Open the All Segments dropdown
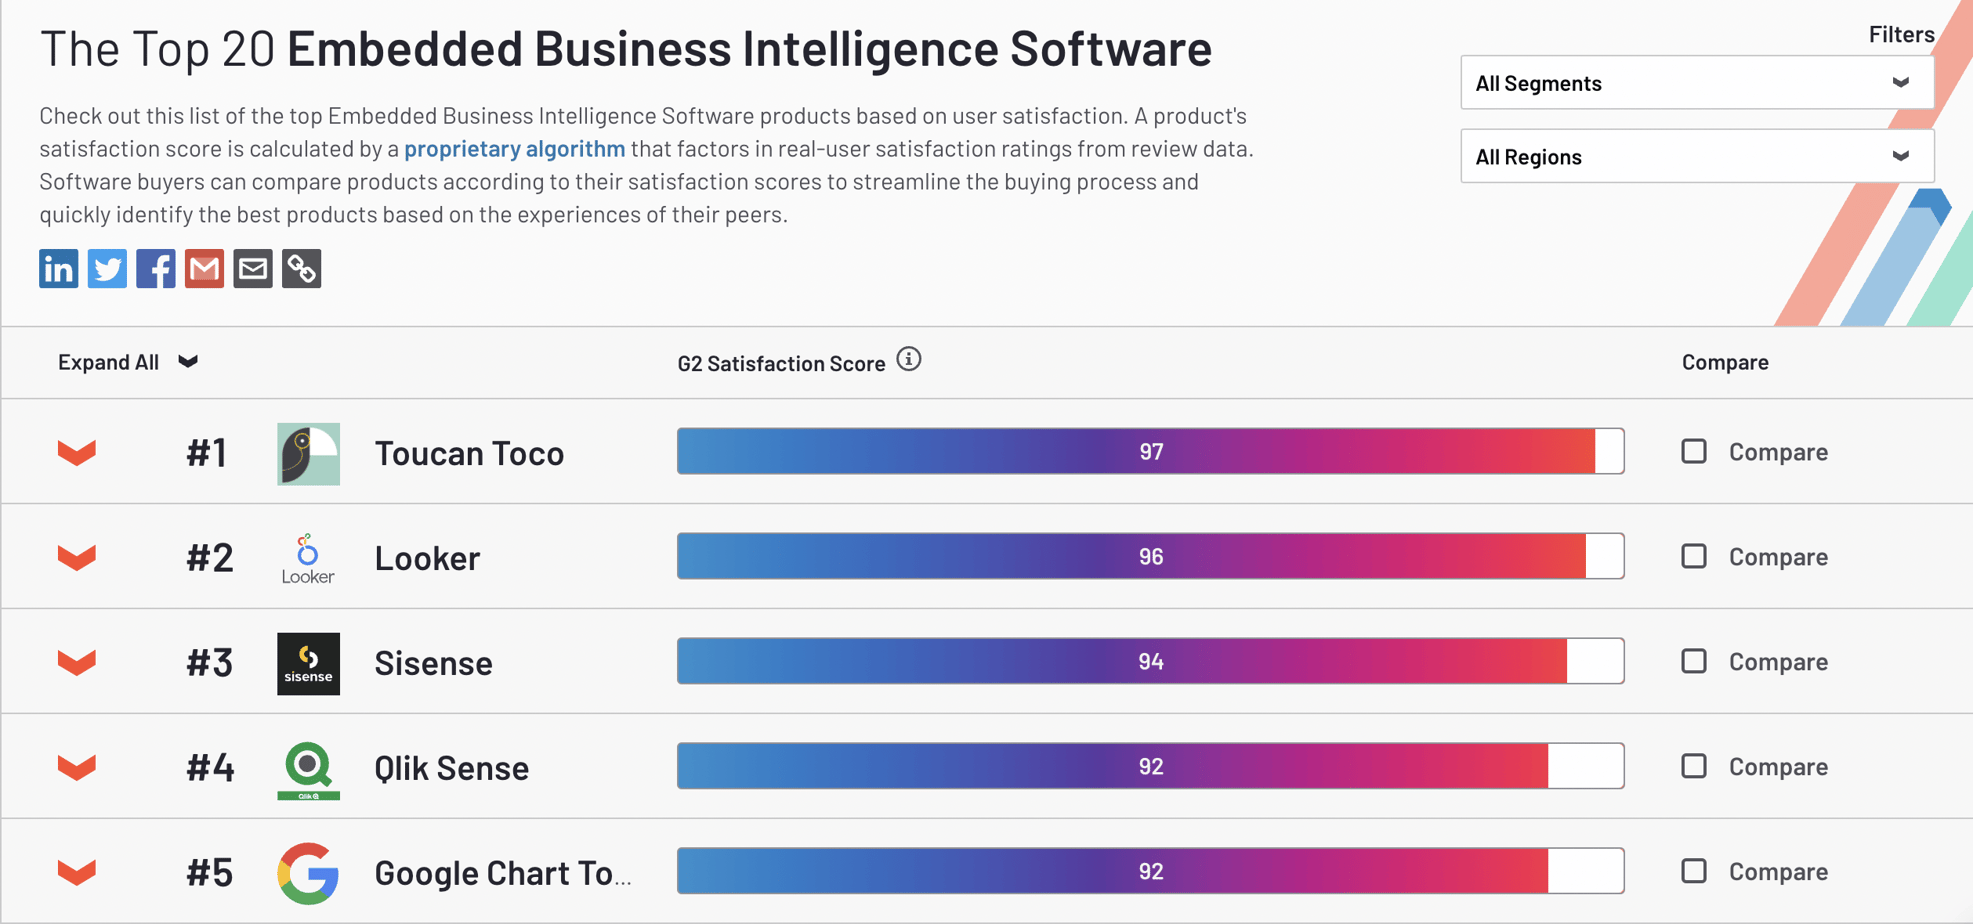The image size is (1973, 924). [1696, 82]
